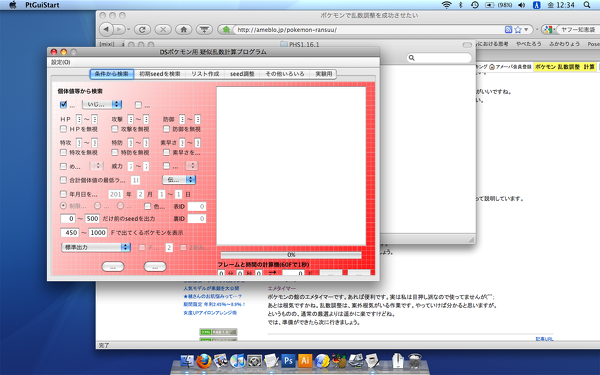Open the PtGuiStart application menu
This screenshot has width=600, height=375.
(42, 5)
